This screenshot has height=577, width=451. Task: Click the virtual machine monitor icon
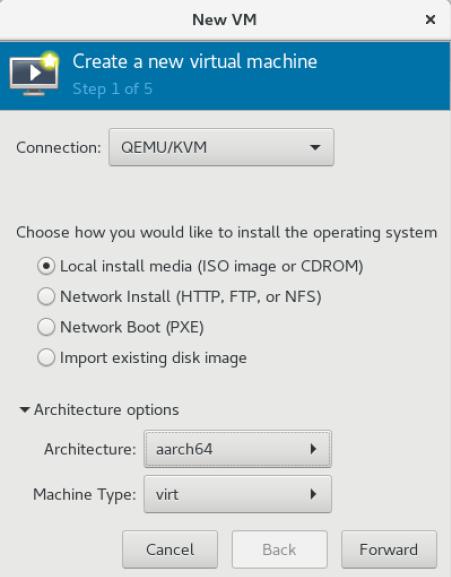click(x=34, y=74)
